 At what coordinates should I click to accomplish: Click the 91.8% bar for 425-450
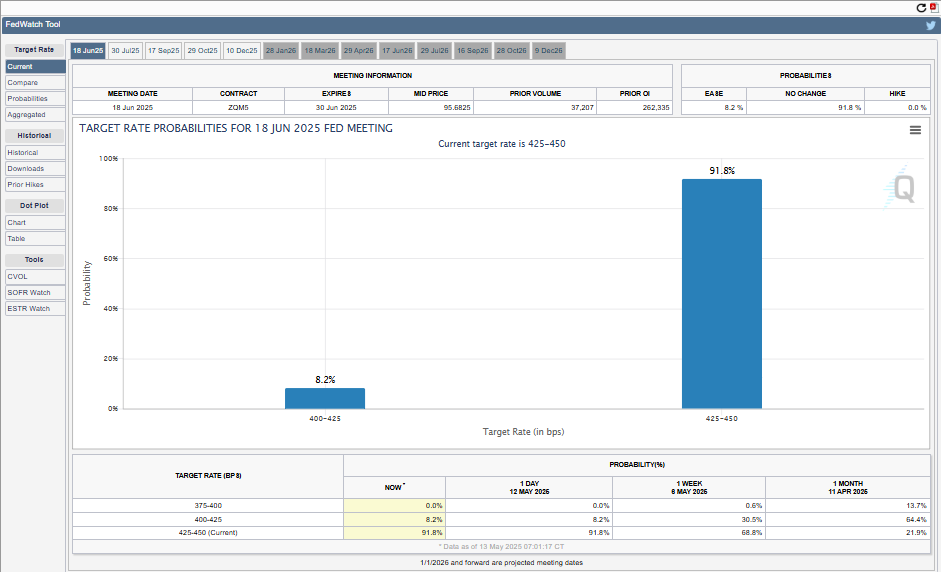(721, 294)
